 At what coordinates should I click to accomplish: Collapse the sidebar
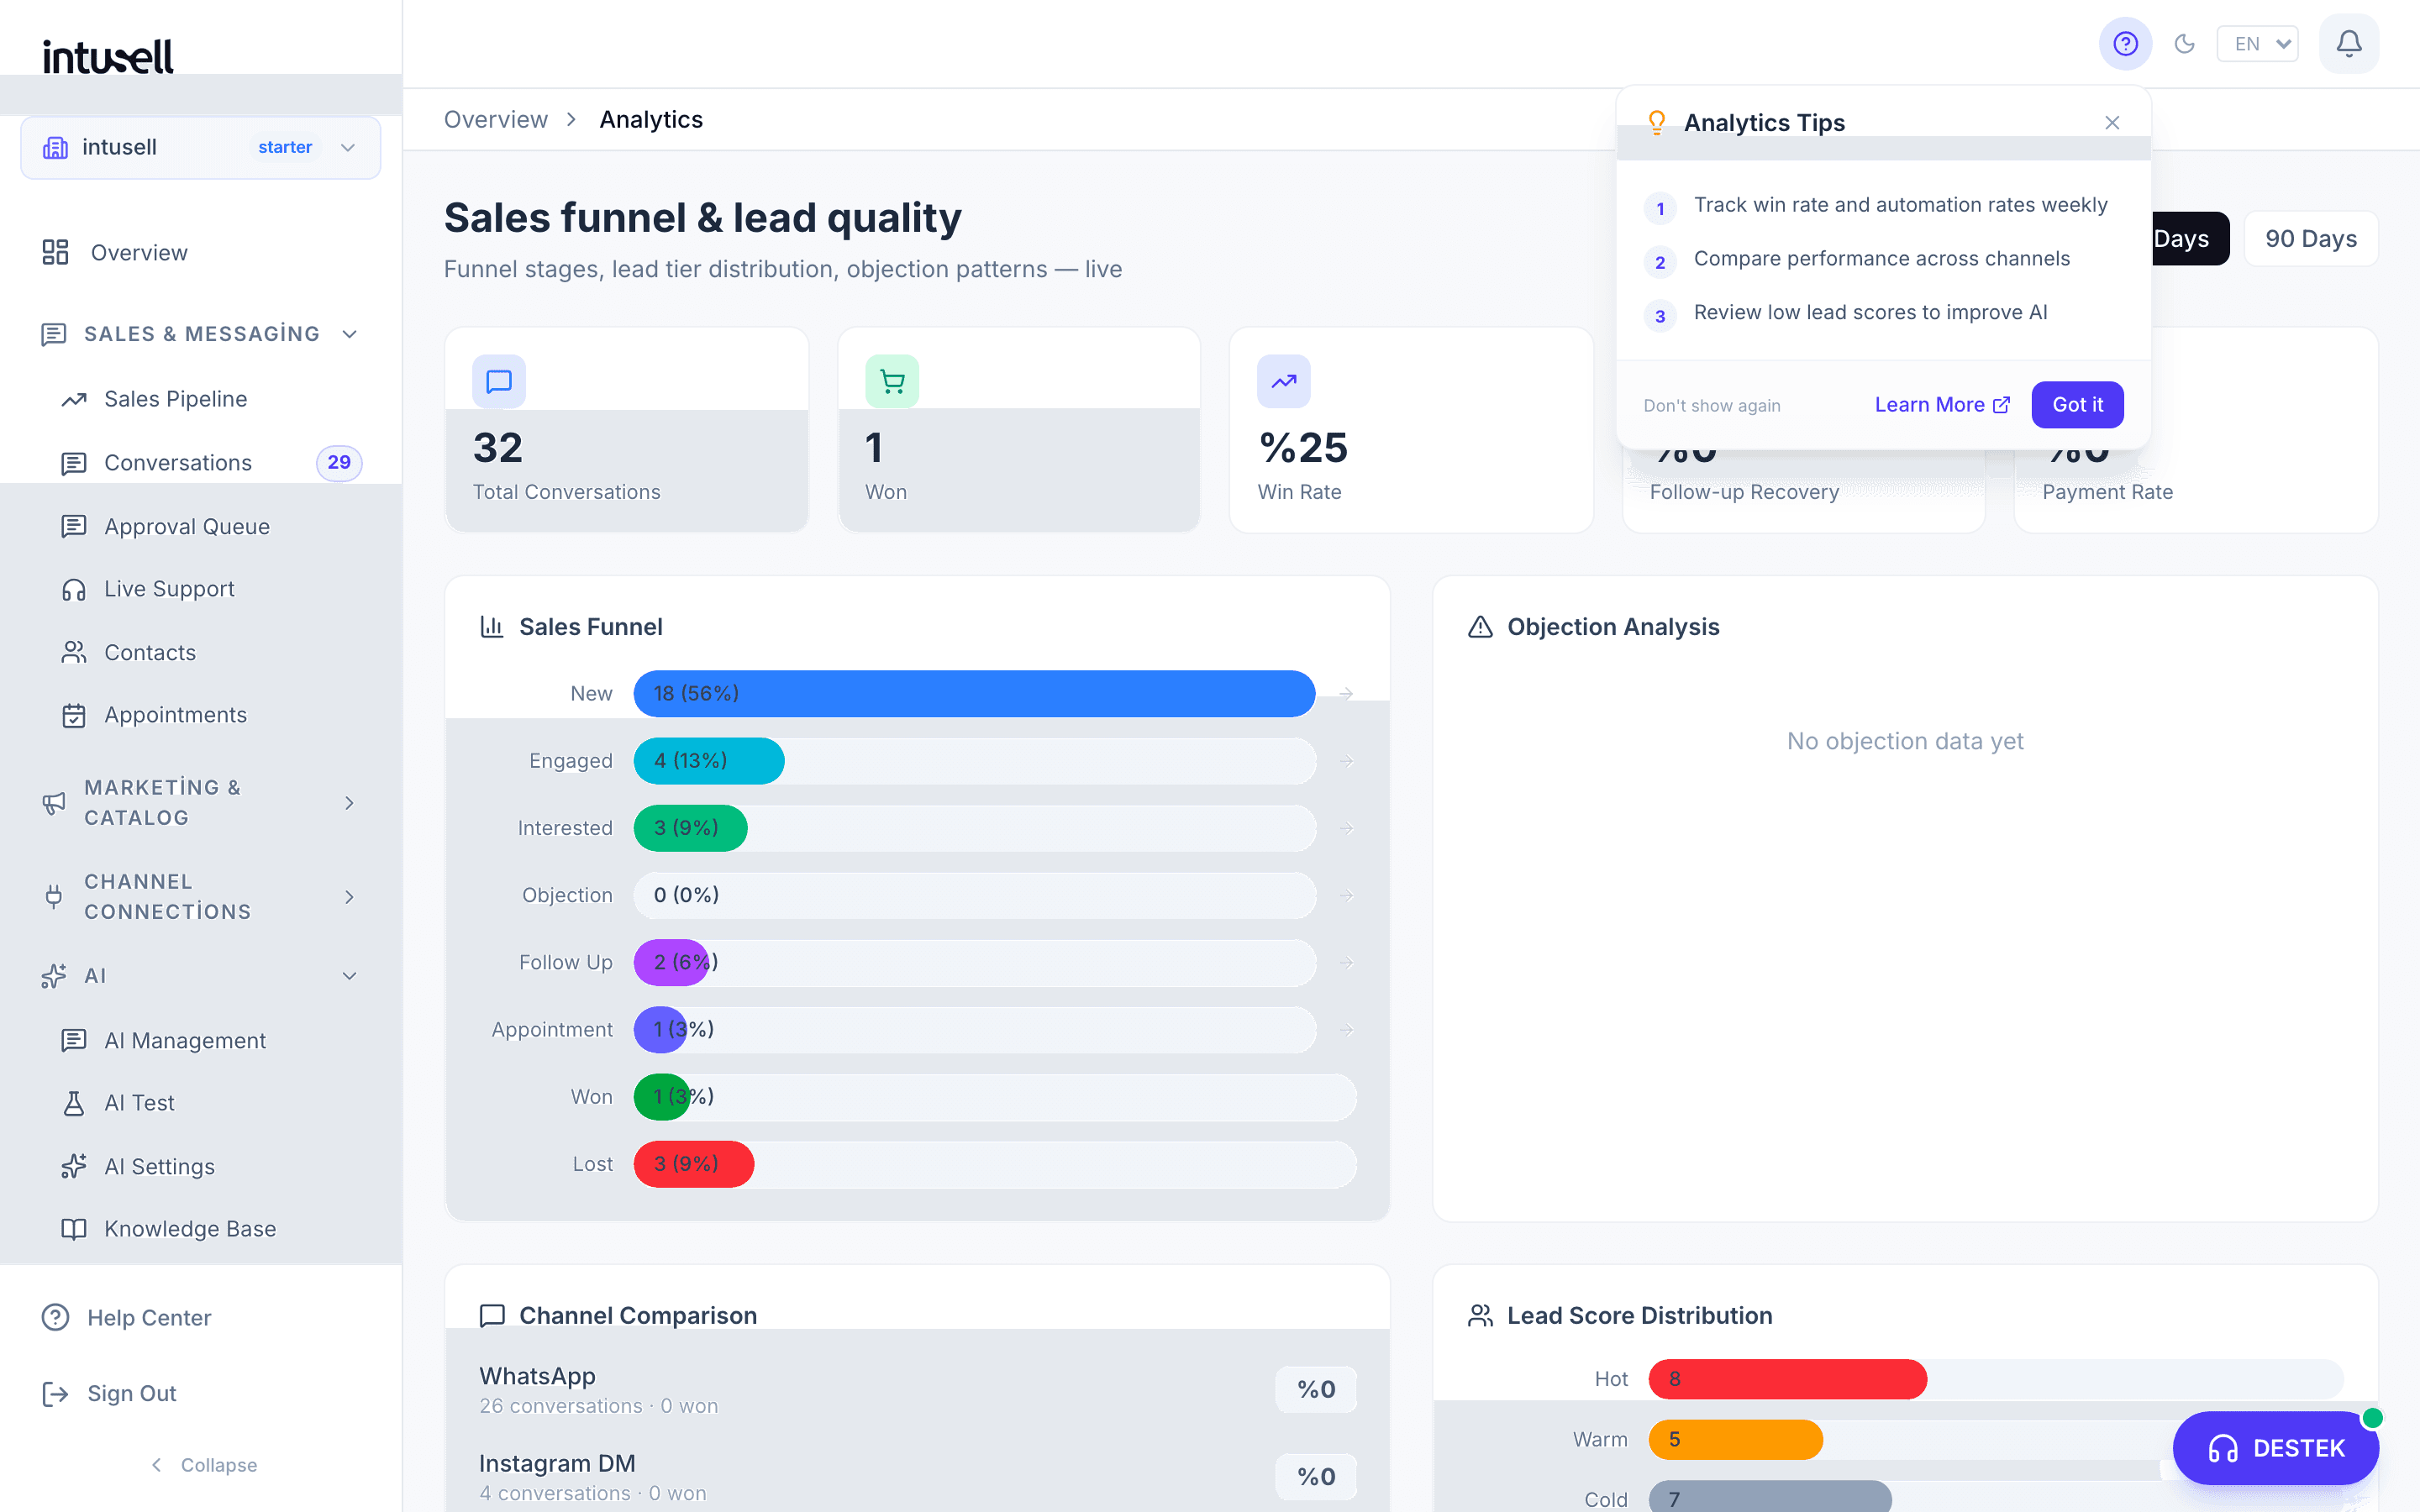click(204, 1465)
